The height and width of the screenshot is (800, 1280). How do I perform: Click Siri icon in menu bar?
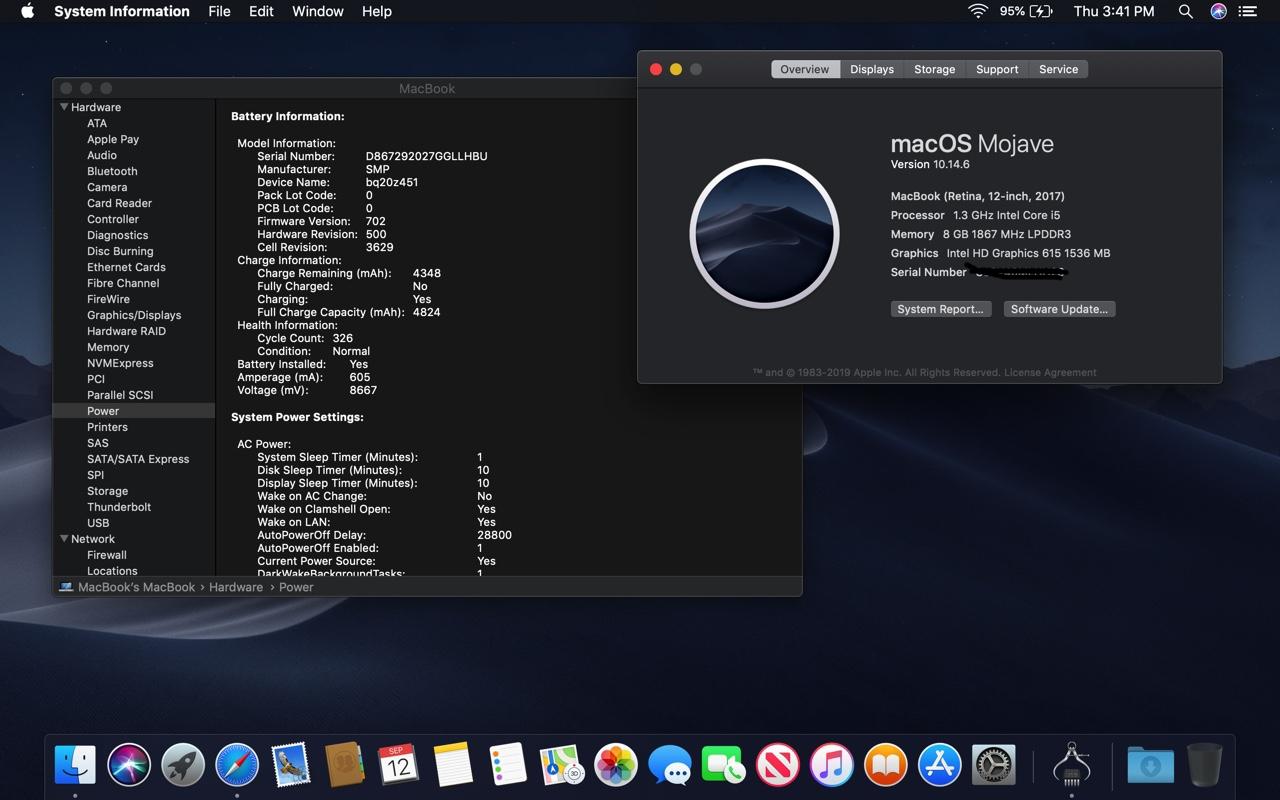click(x=1218, y=11)
